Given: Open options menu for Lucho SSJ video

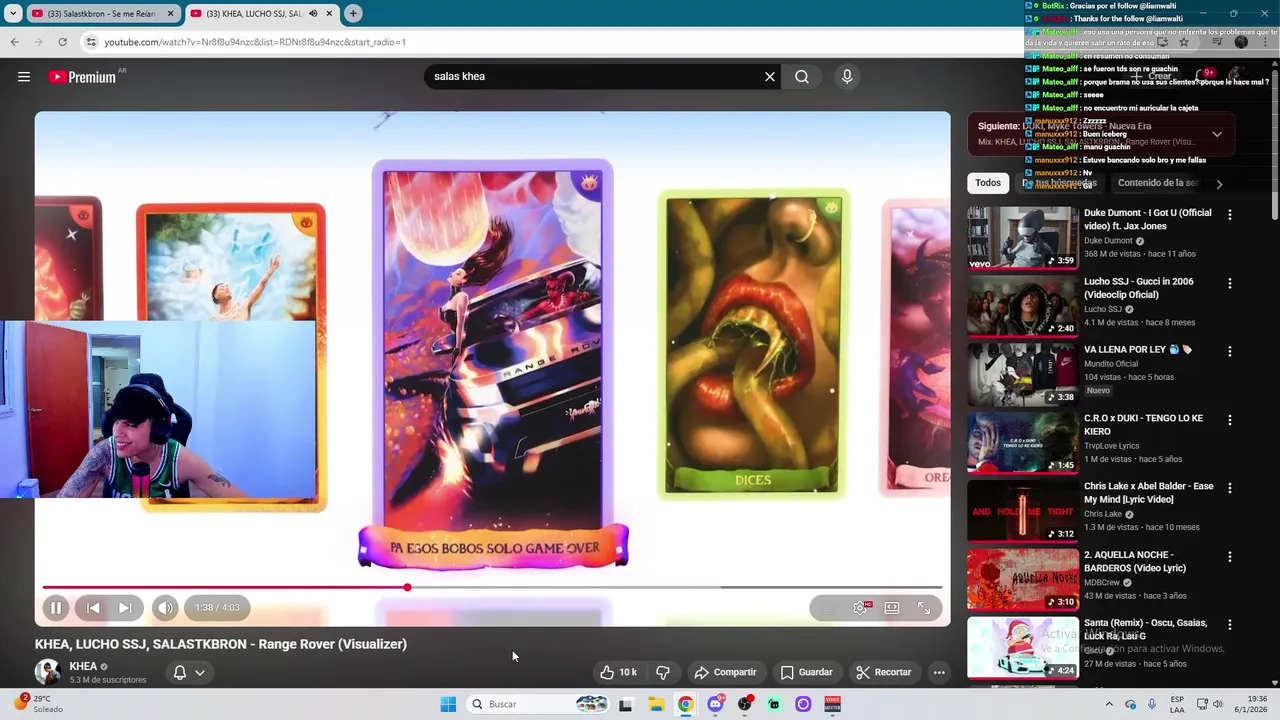Looking at the screenshot, I should click(1230, 283).
